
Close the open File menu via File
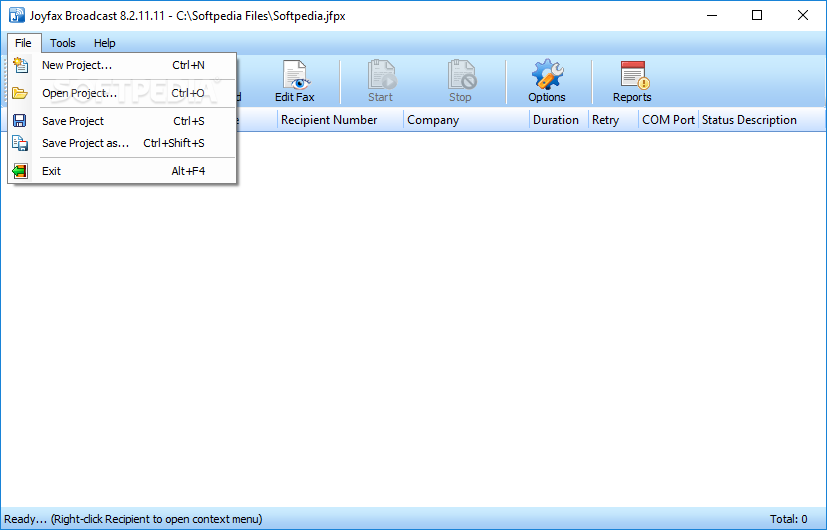pyautogui.click(x=24, y=43)
